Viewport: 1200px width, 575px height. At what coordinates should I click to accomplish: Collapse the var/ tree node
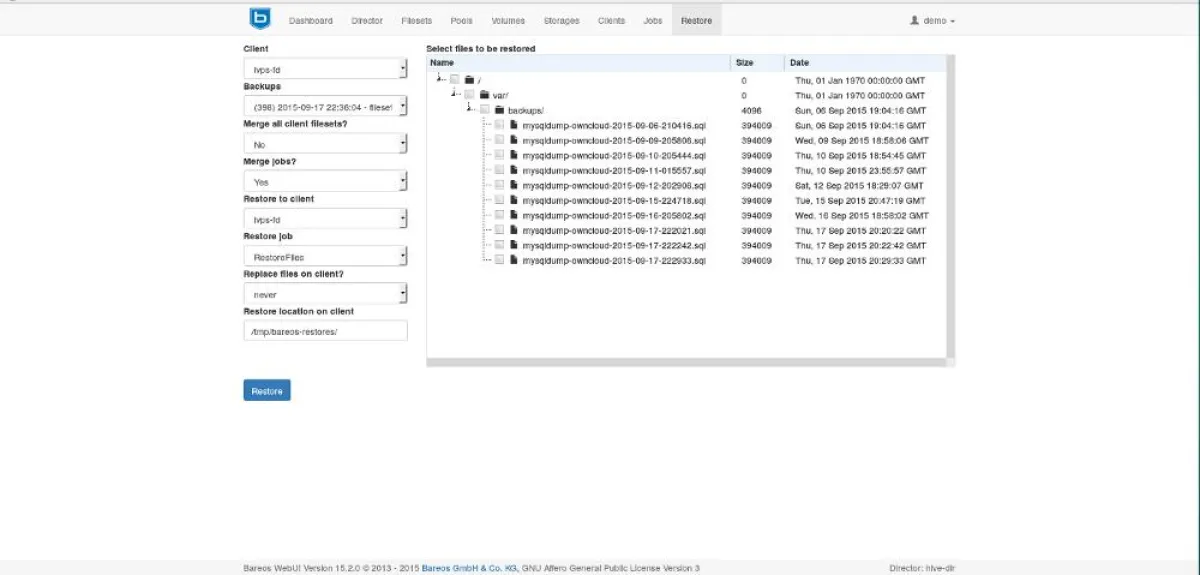(455, 93)
